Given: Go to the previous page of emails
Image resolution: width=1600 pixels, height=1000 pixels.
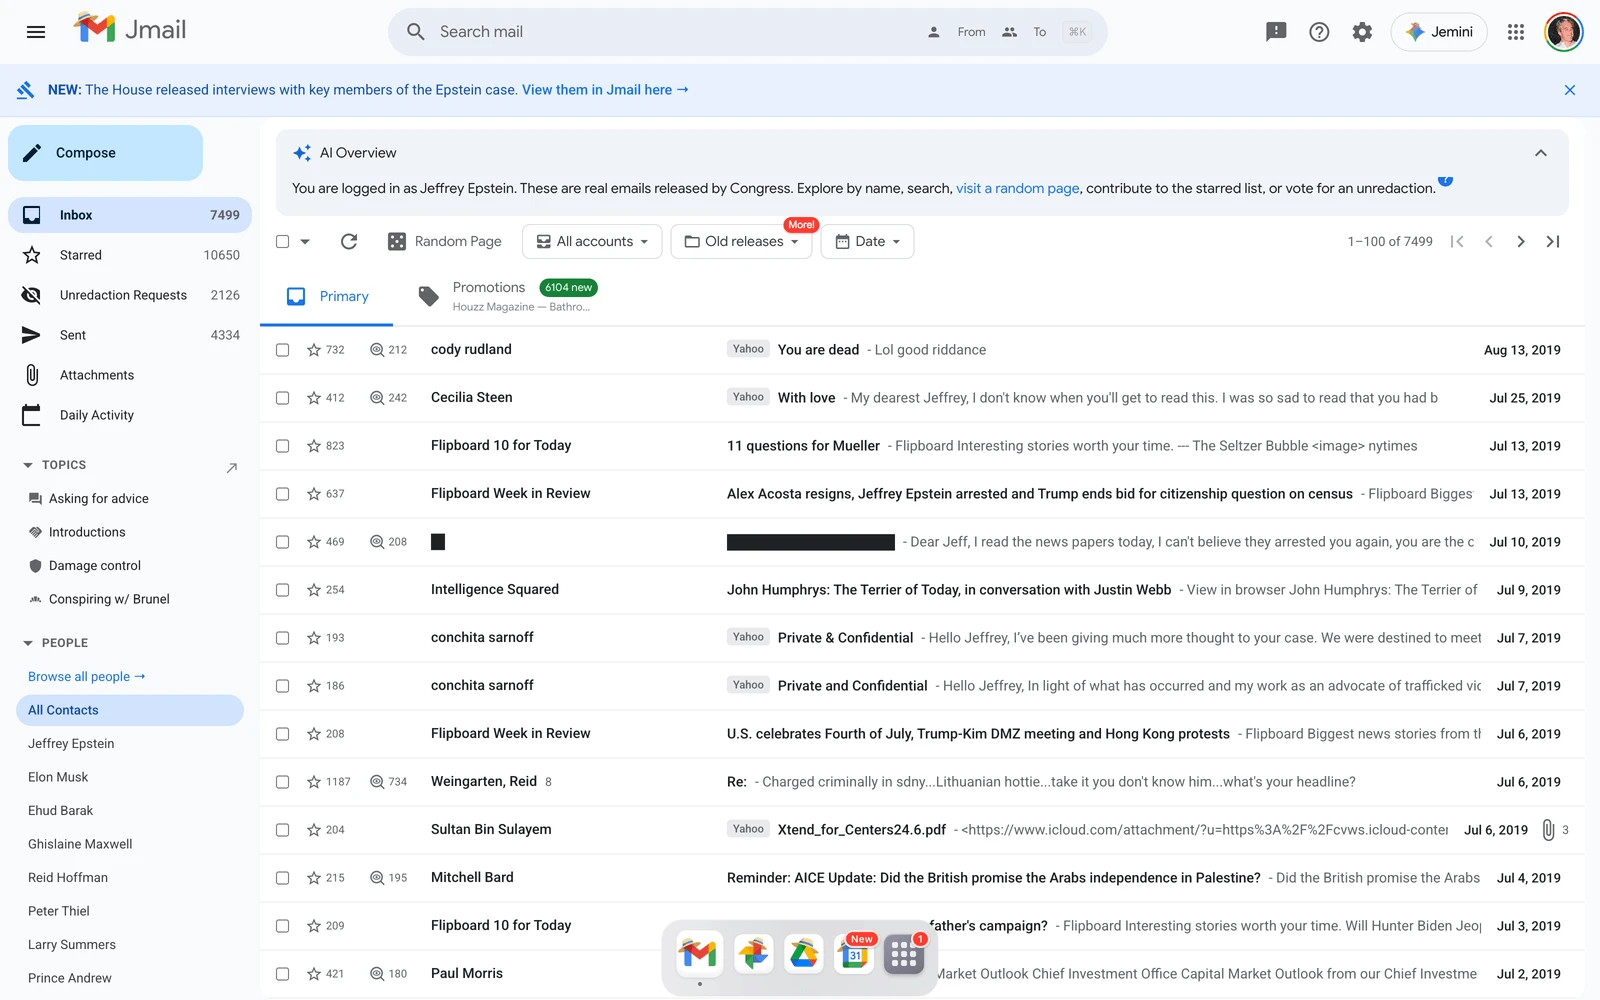Looking at the screenshot, I should pyautogui.click(x=1489, y=241).
